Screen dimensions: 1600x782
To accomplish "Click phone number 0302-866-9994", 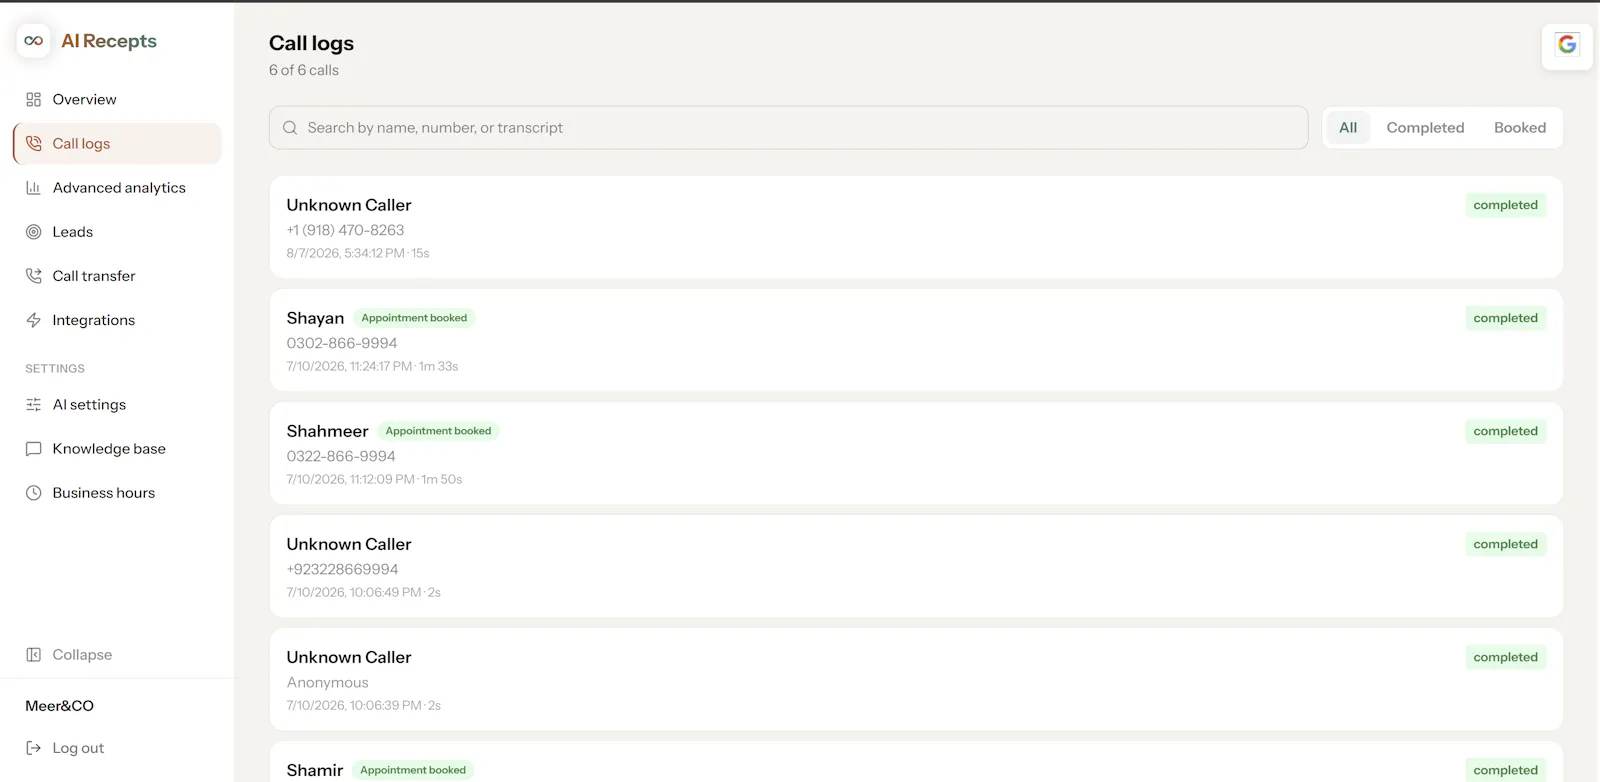I will pos(342,343).
